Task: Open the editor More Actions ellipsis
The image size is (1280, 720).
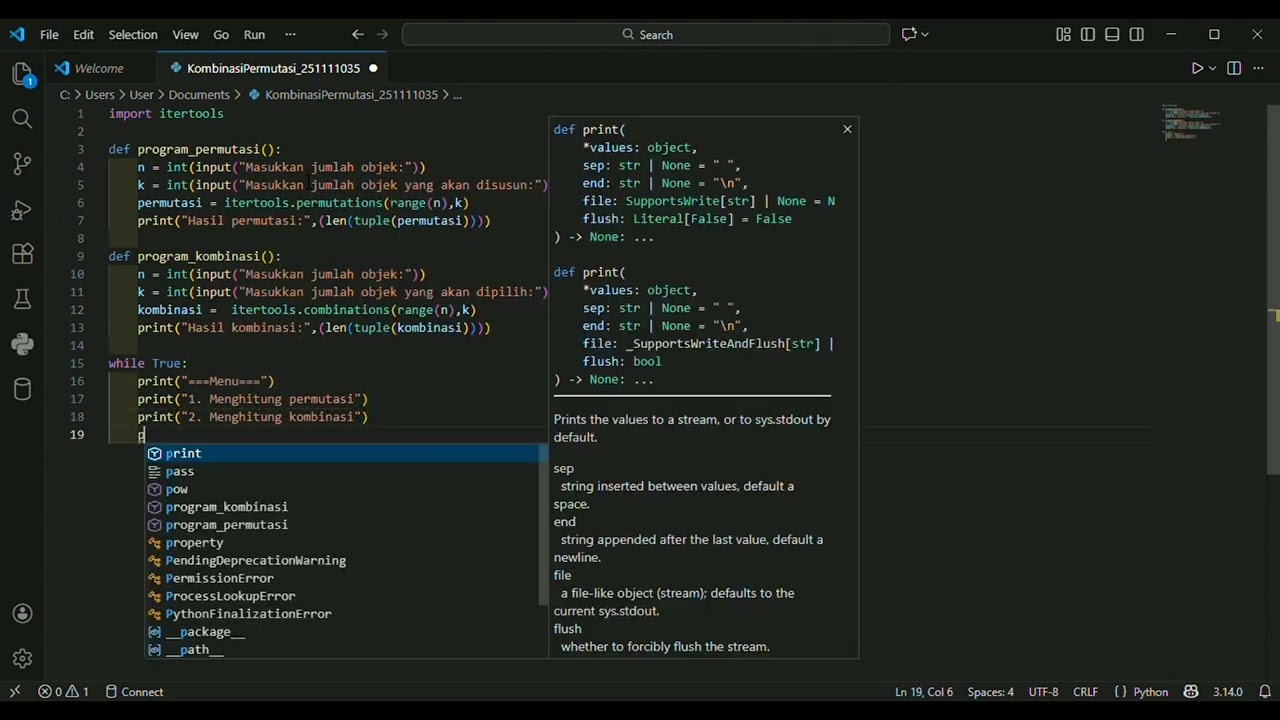Action: click(x=1258, y=68)
